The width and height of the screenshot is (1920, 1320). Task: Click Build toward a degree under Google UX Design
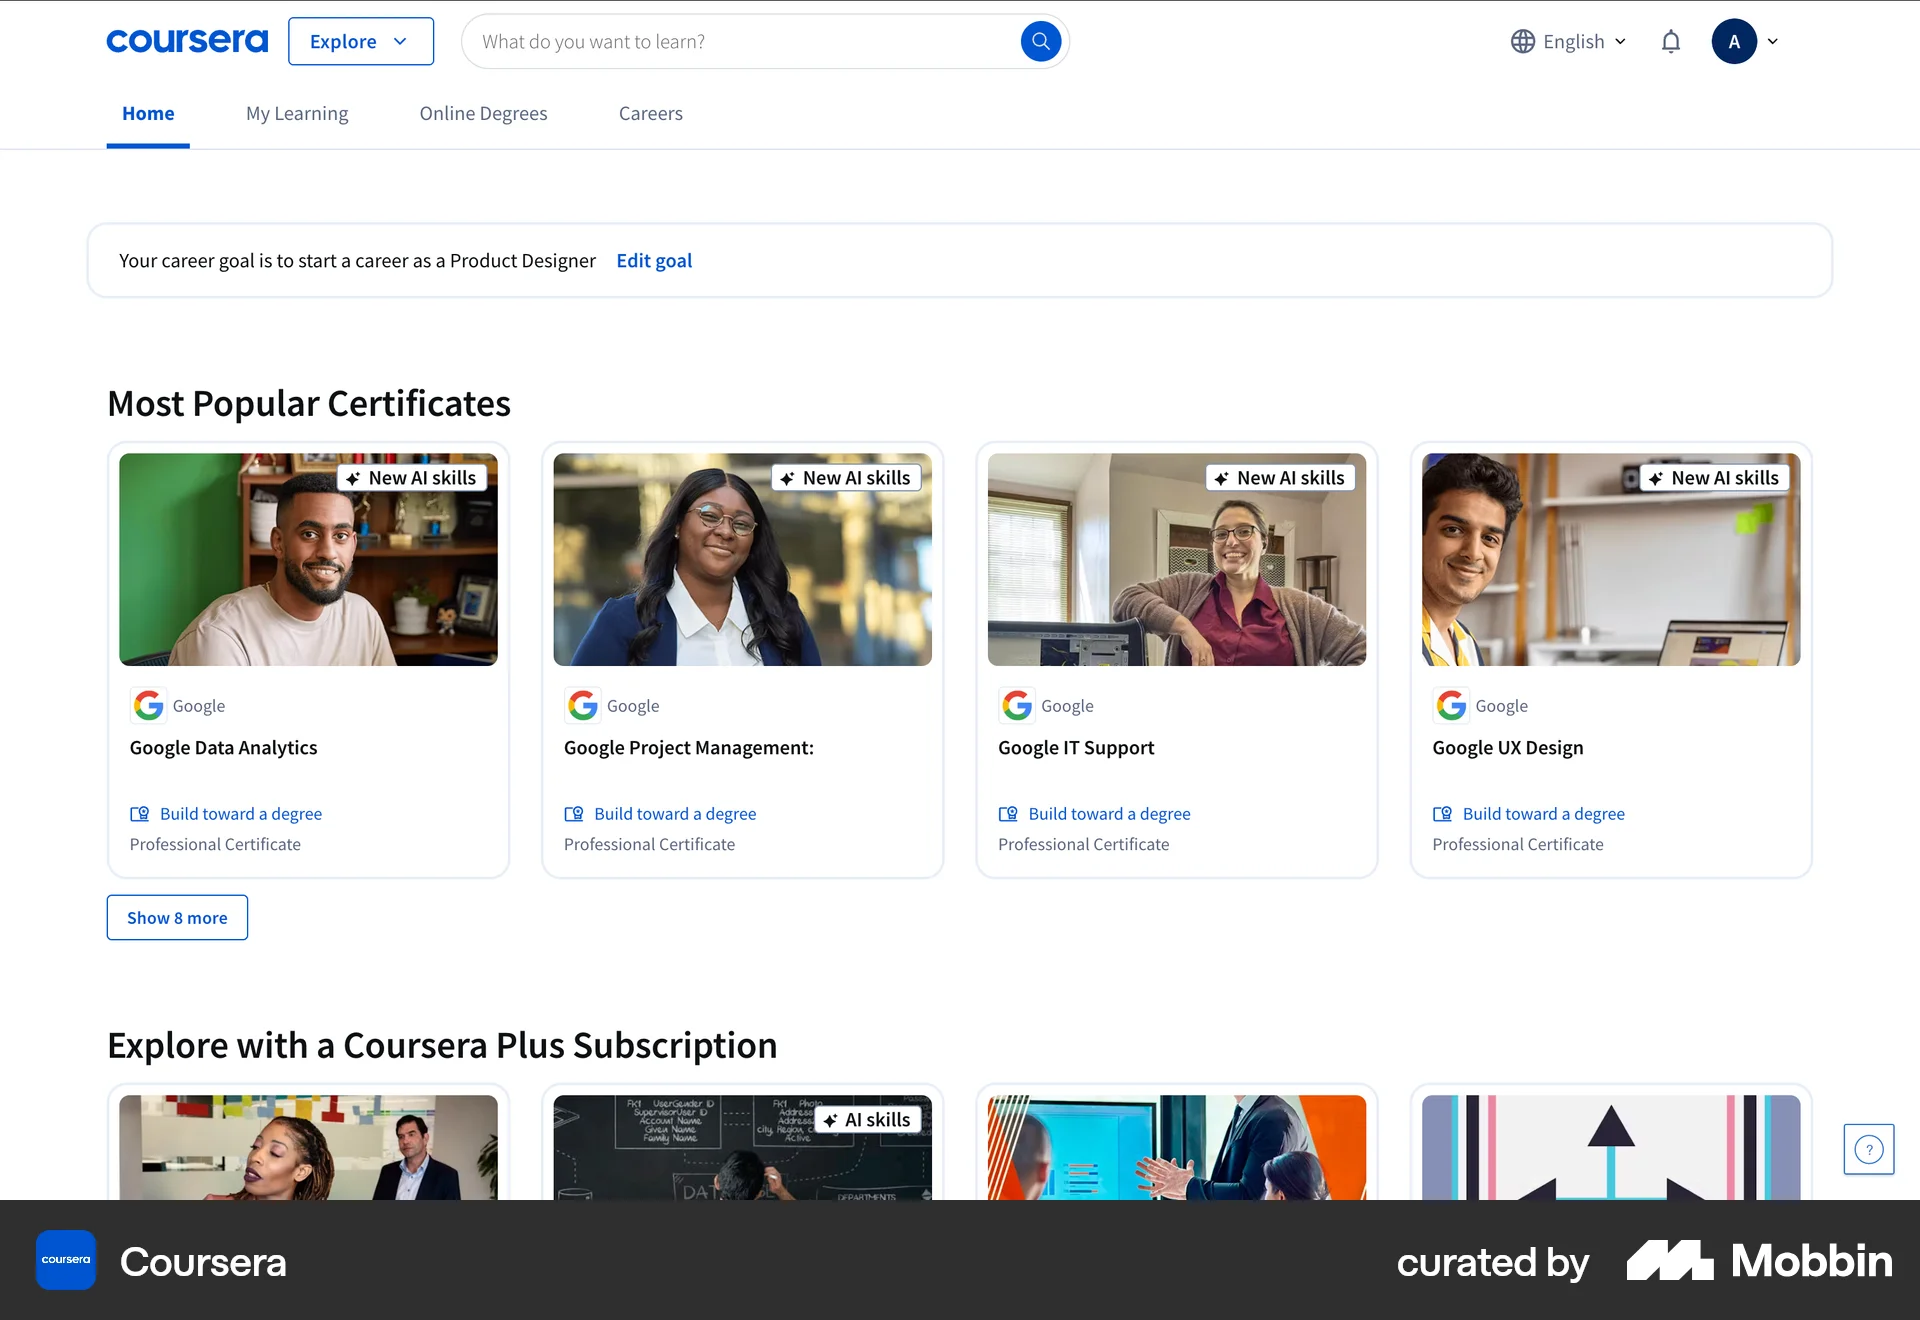[1543, 813]
